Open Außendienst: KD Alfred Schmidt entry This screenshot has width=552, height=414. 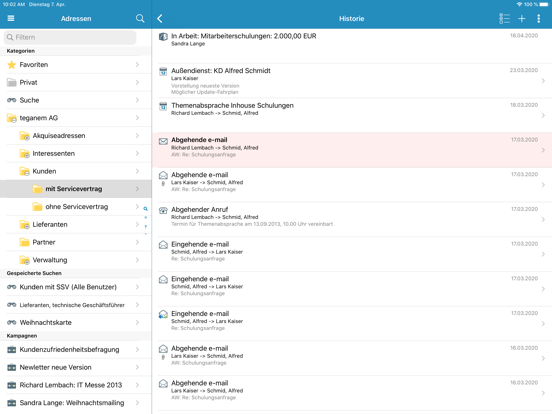pyautogui.click(x=352, y=81)
